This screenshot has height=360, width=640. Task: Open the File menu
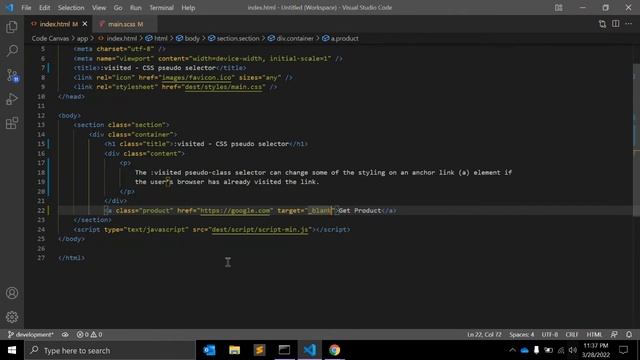26,8
